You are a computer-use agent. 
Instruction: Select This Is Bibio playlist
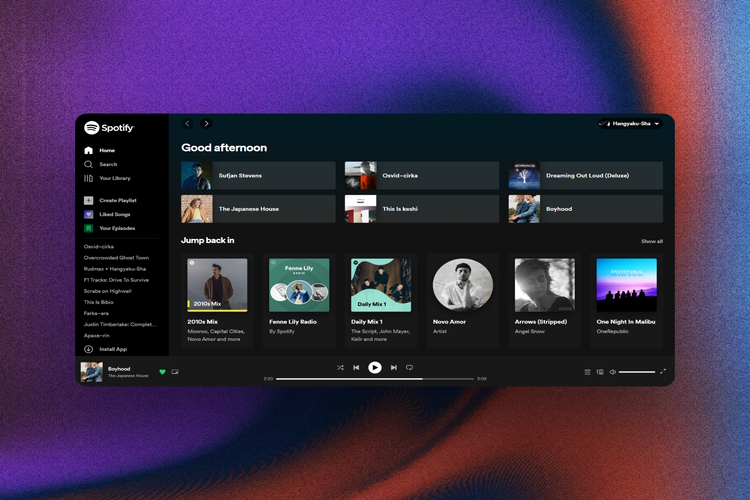coord(99,302)
